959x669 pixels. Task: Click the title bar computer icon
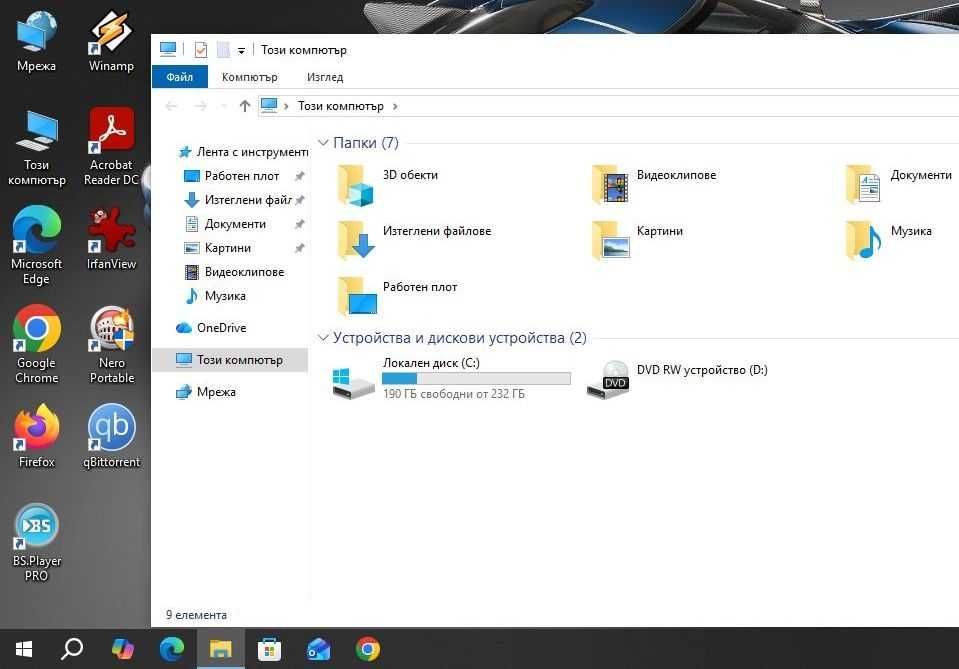tap(168, 49)
